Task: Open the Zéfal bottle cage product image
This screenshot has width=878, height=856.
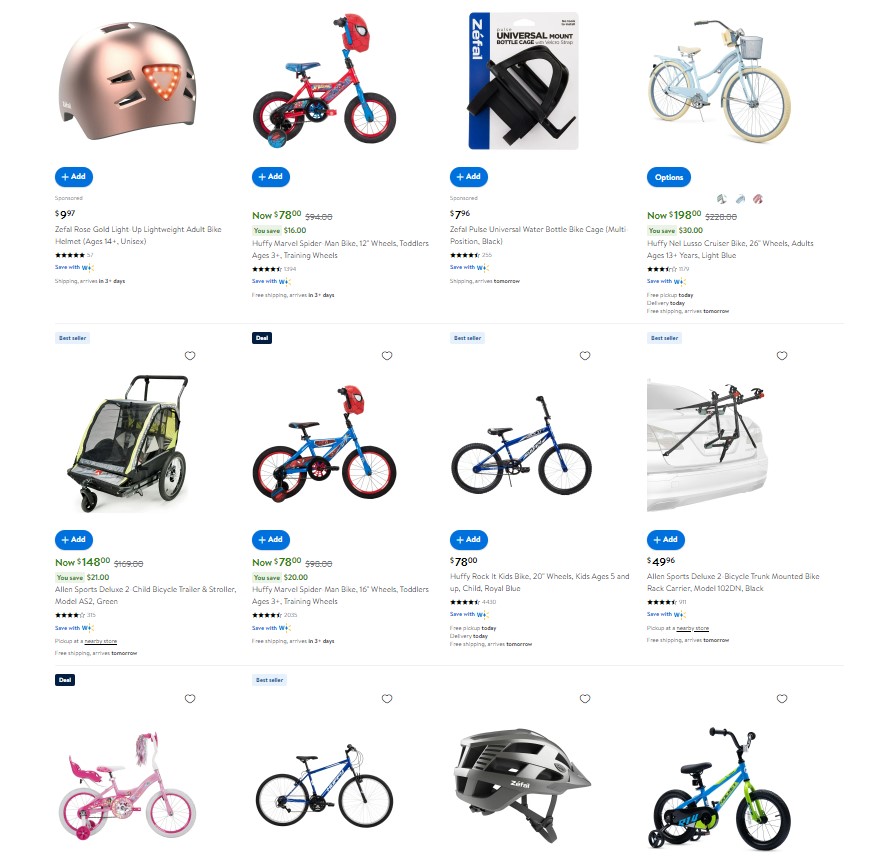Action: [x=523, y=81]
